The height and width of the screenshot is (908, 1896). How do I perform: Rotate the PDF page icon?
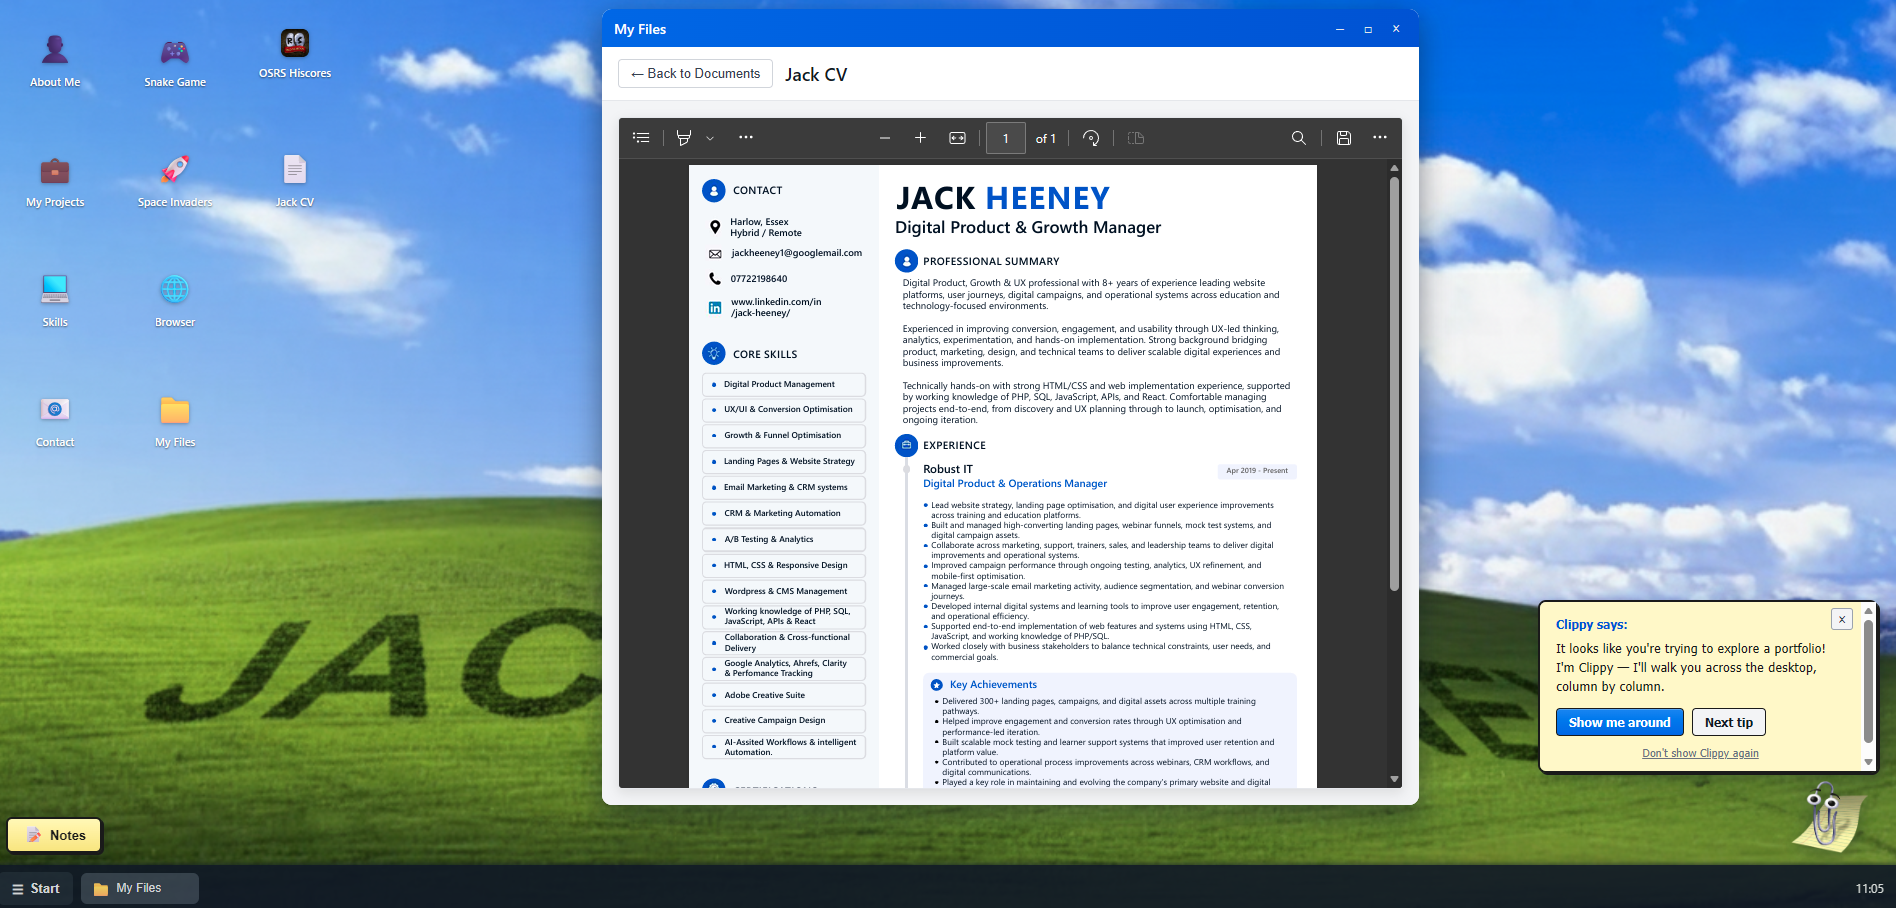[x=1091, y=138]
